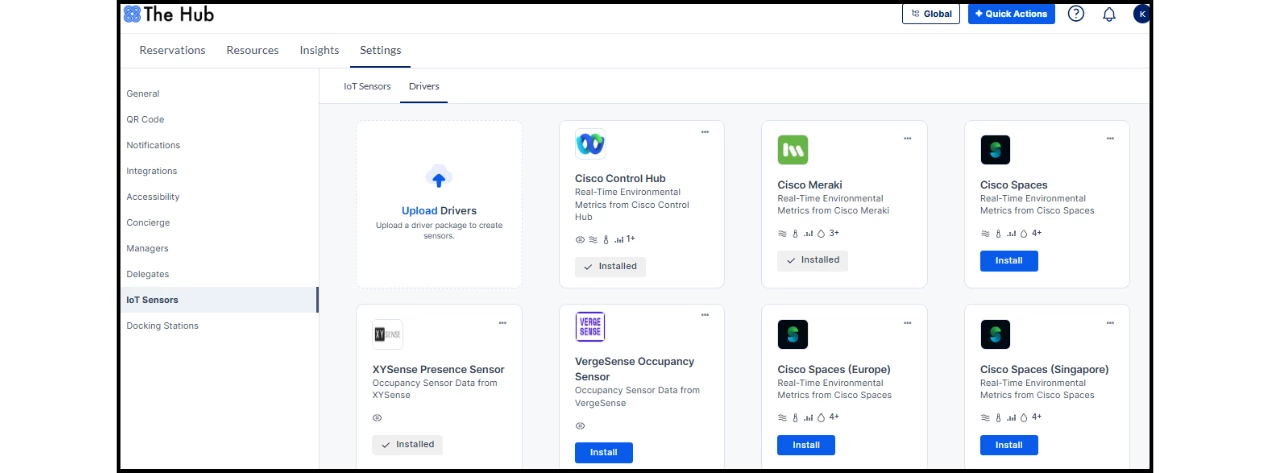1270x473 pixels.
Task: Click the 4+ metrics count on Cisco Spaces card
Action: click(x=1037, y=233)
